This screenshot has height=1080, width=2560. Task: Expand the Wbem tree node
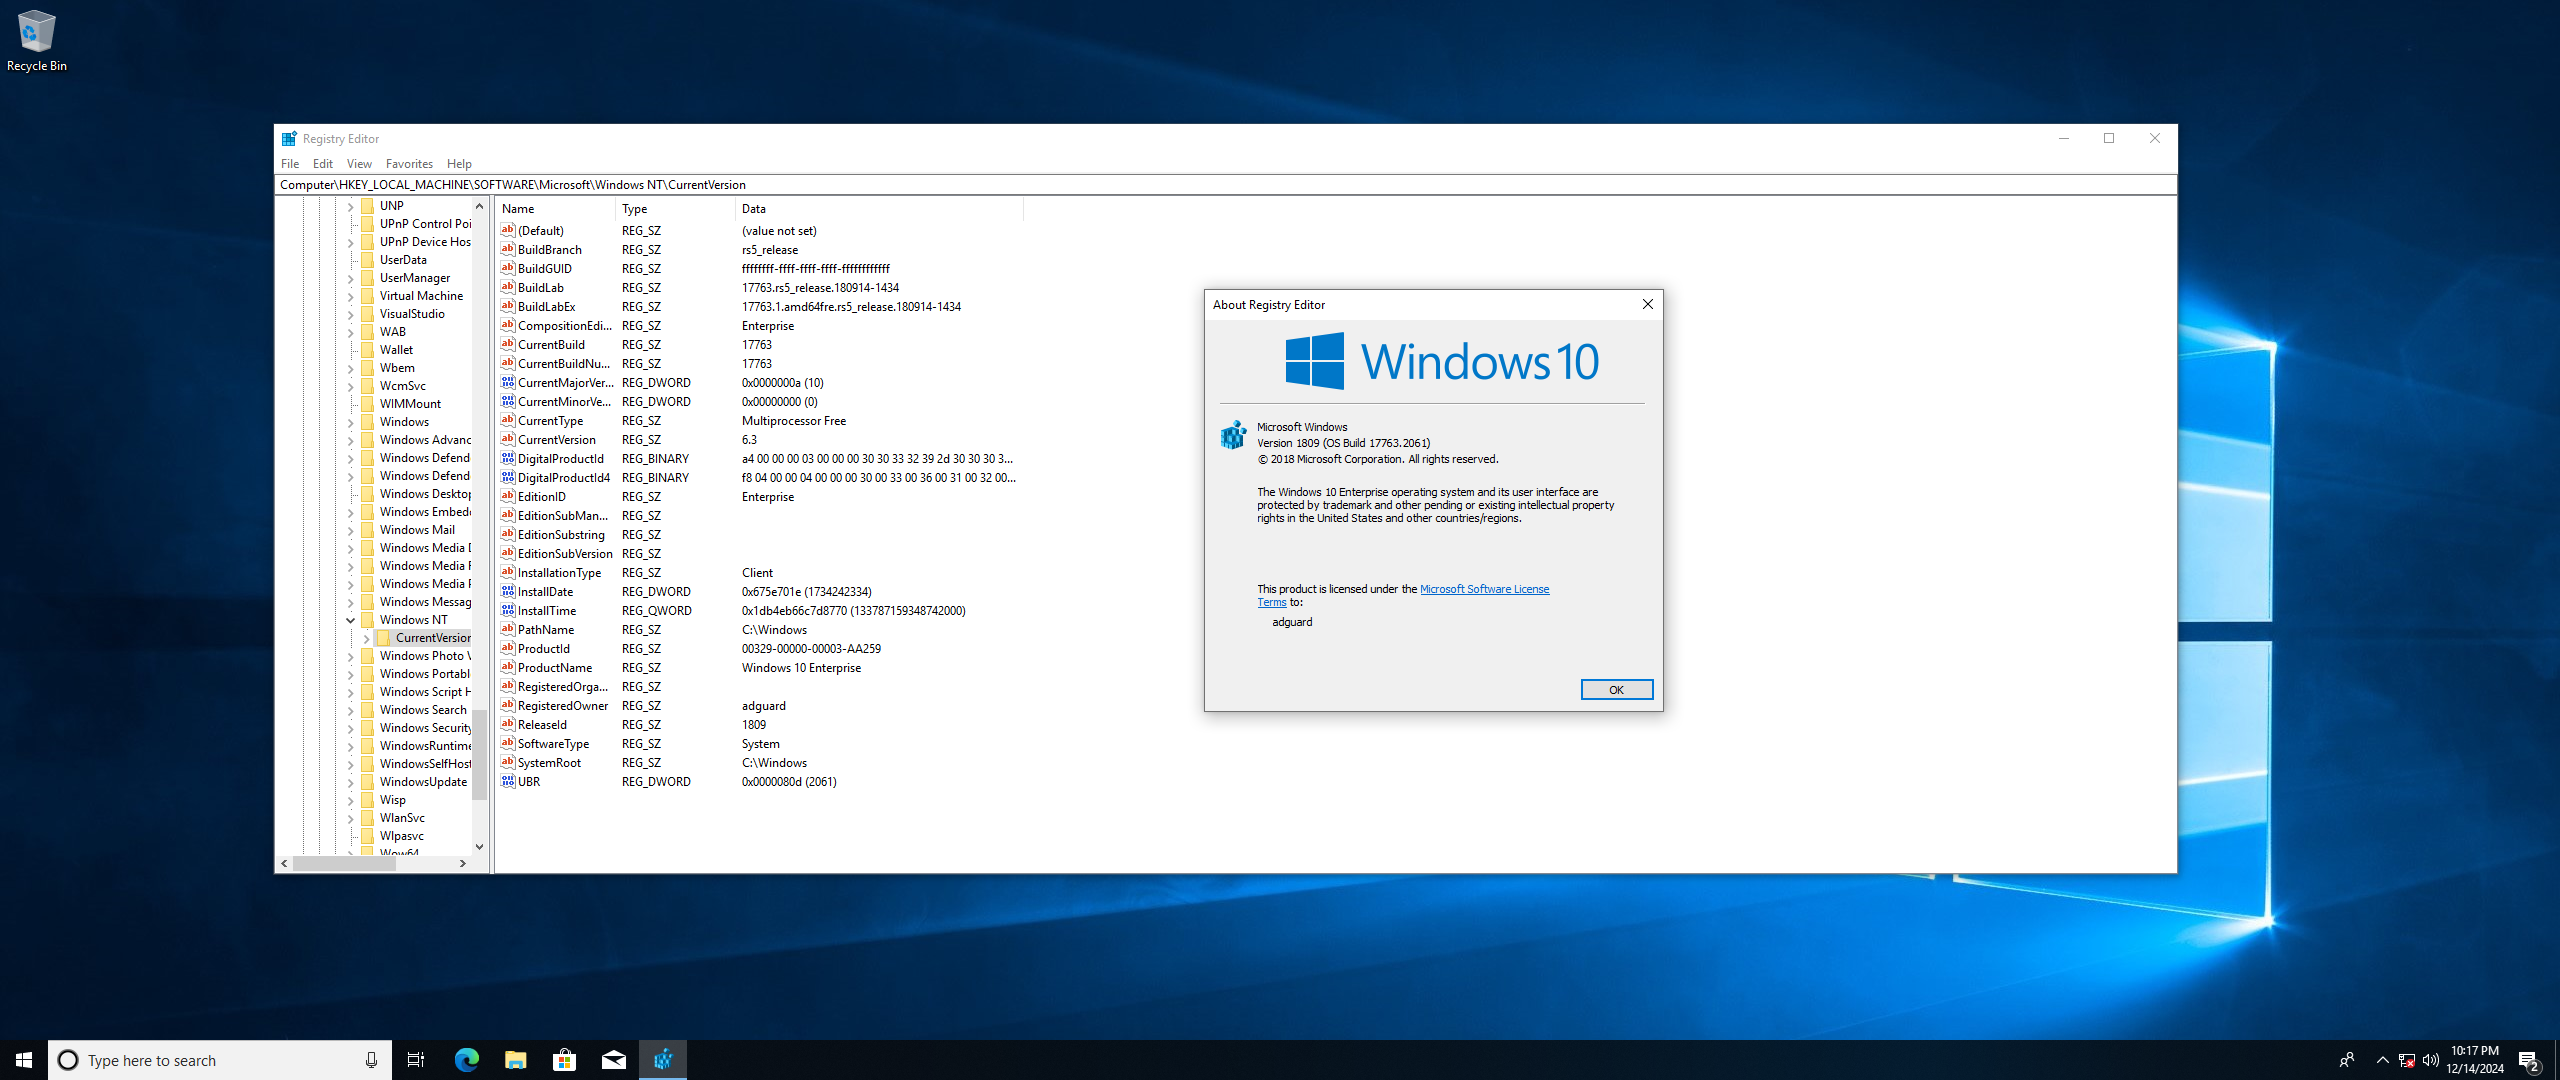click(351, 368)
